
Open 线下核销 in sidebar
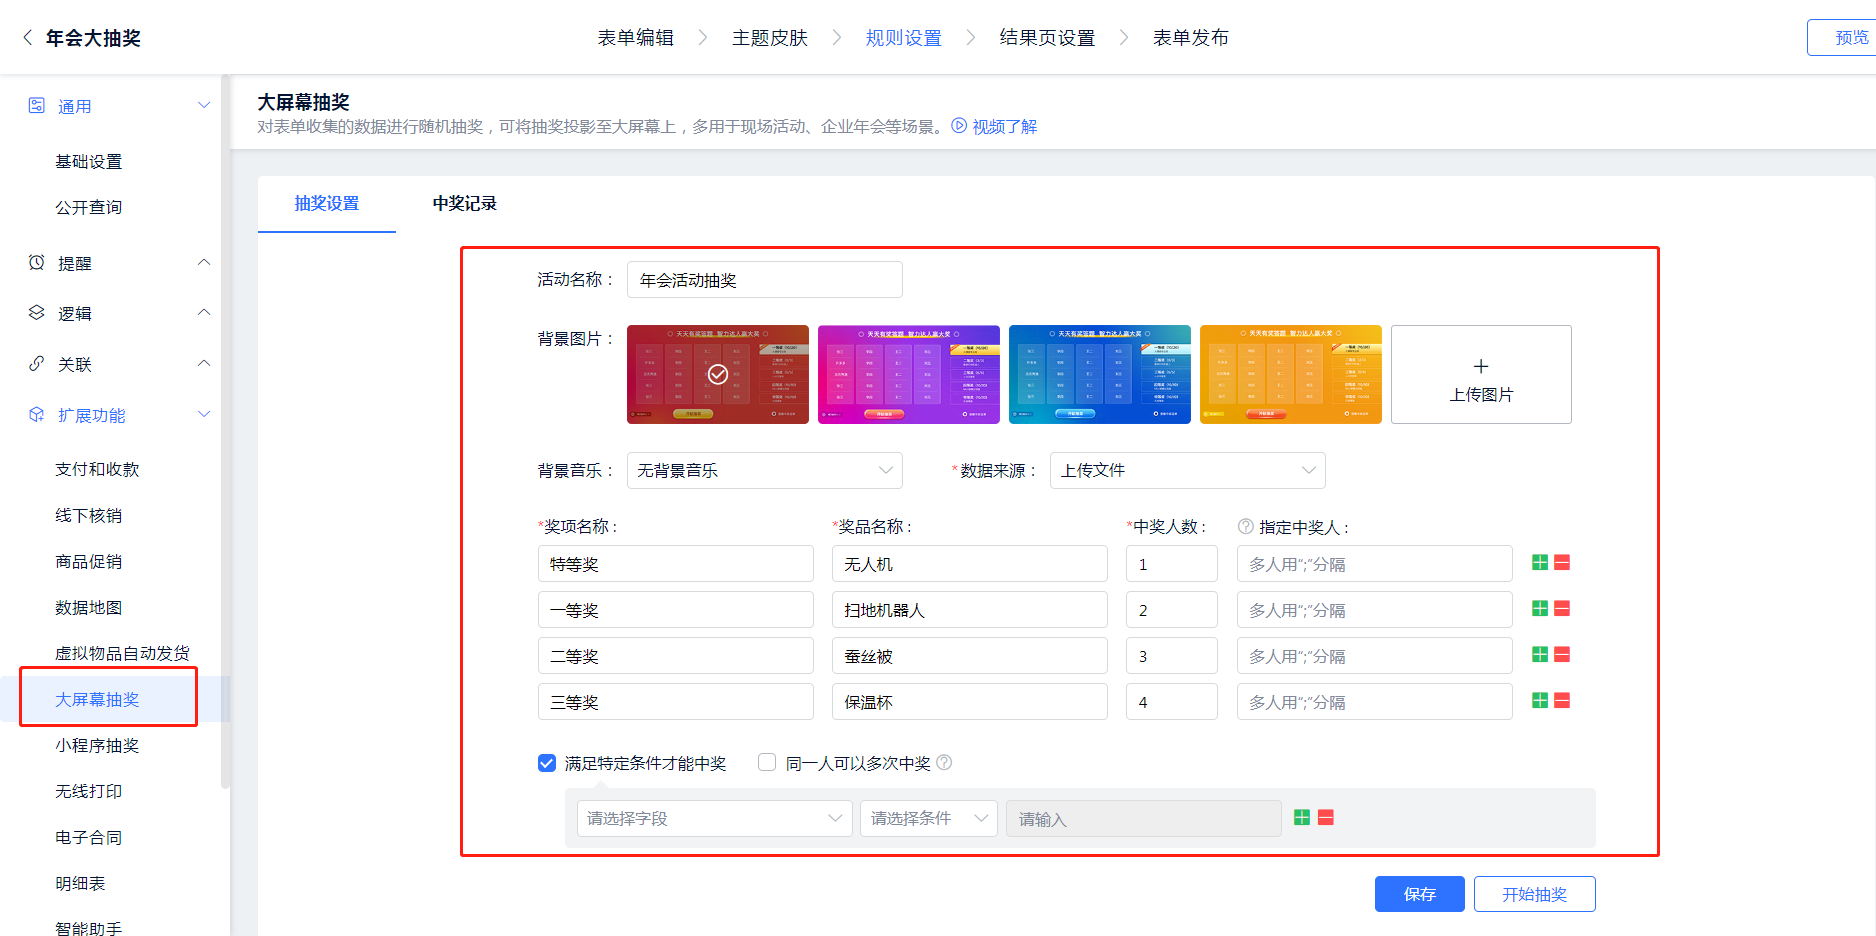(89, 515)
